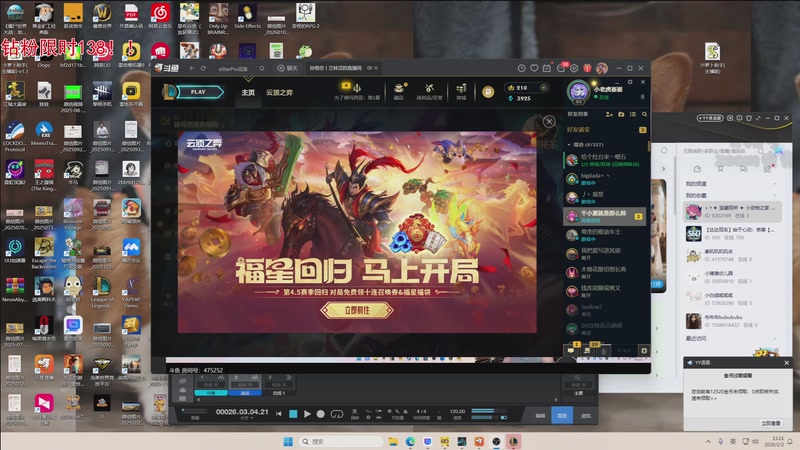800x450 pixels.
Task: Open the chat with the friend showing badge 2
Action: pos(605,216)
